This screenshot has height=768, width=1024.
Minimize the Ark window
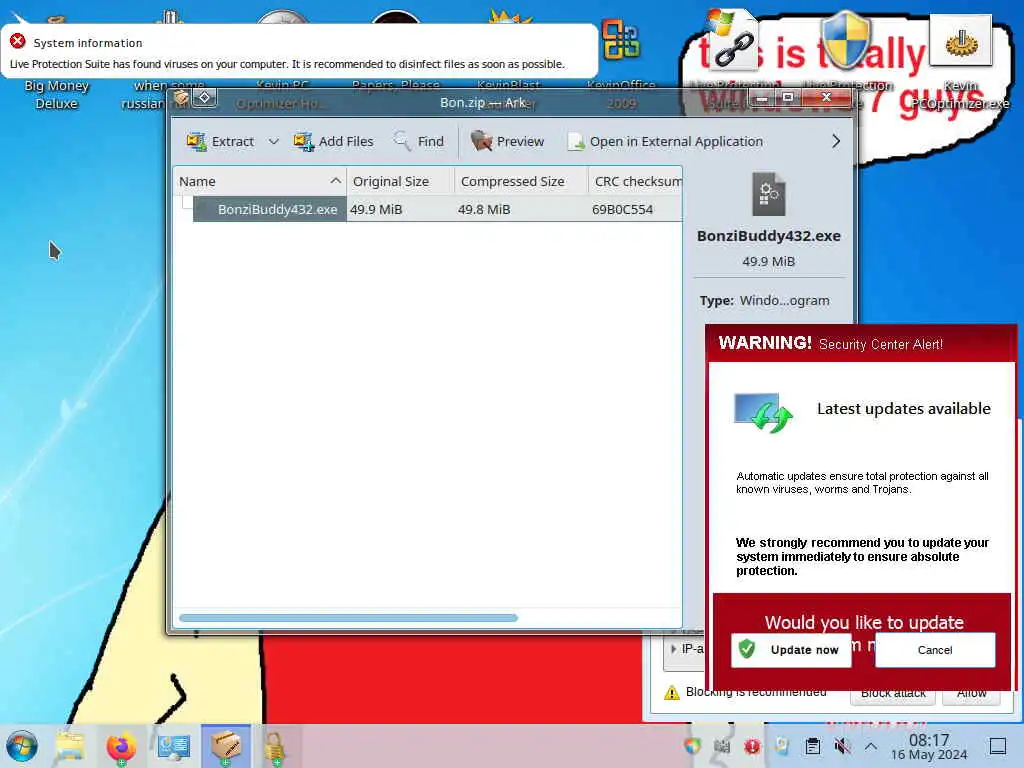762,98
